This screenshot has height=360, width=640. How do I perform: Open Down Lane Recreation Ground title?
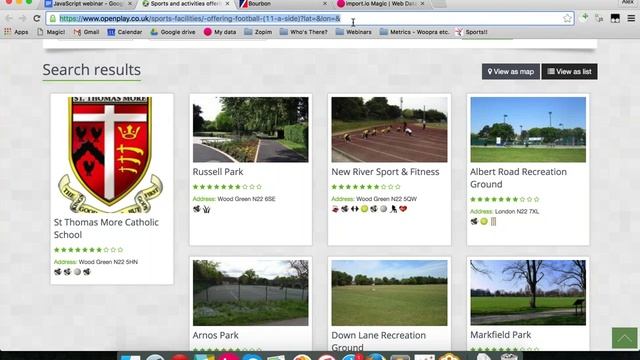pos(378,341)
